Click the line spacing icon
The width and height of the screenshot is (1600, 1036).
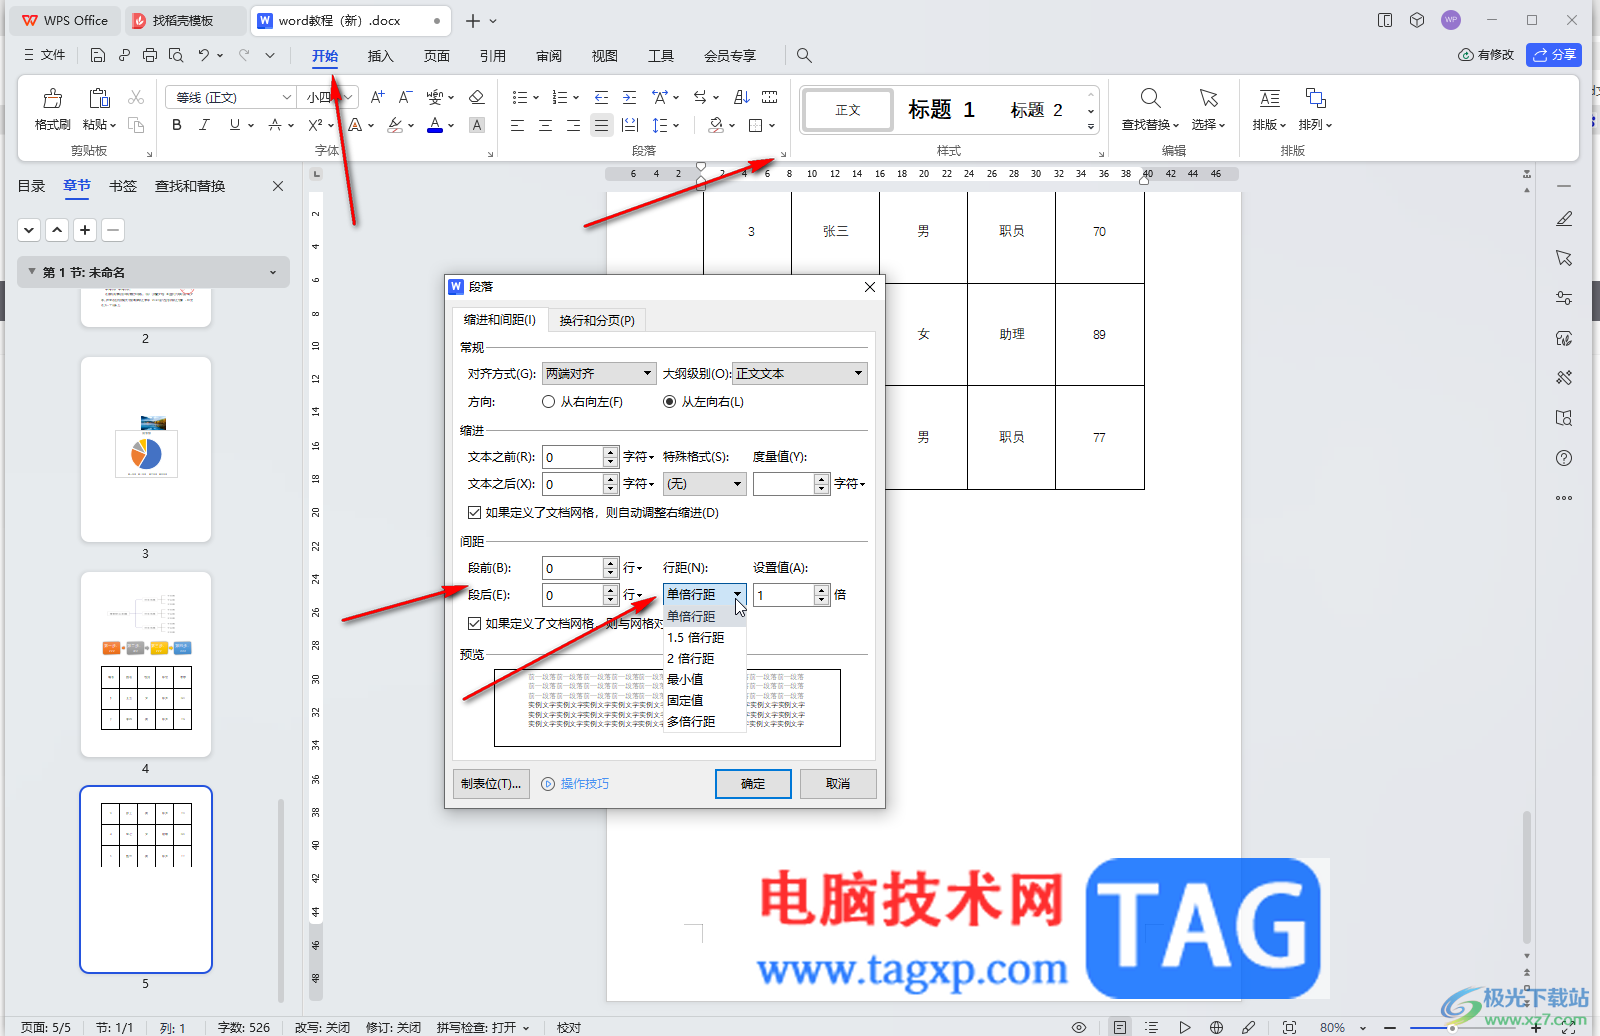click(x=659, y=125)
